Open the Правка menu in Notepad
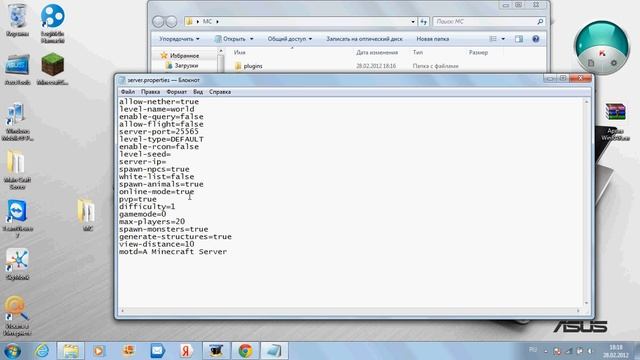This screenshot has width=640, height=360. [150, 92]
